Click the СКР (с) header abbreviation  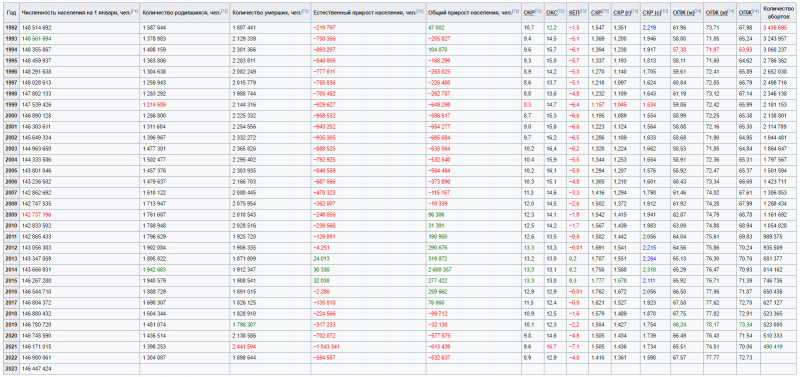pyautogui.click(x=652, y=11)
